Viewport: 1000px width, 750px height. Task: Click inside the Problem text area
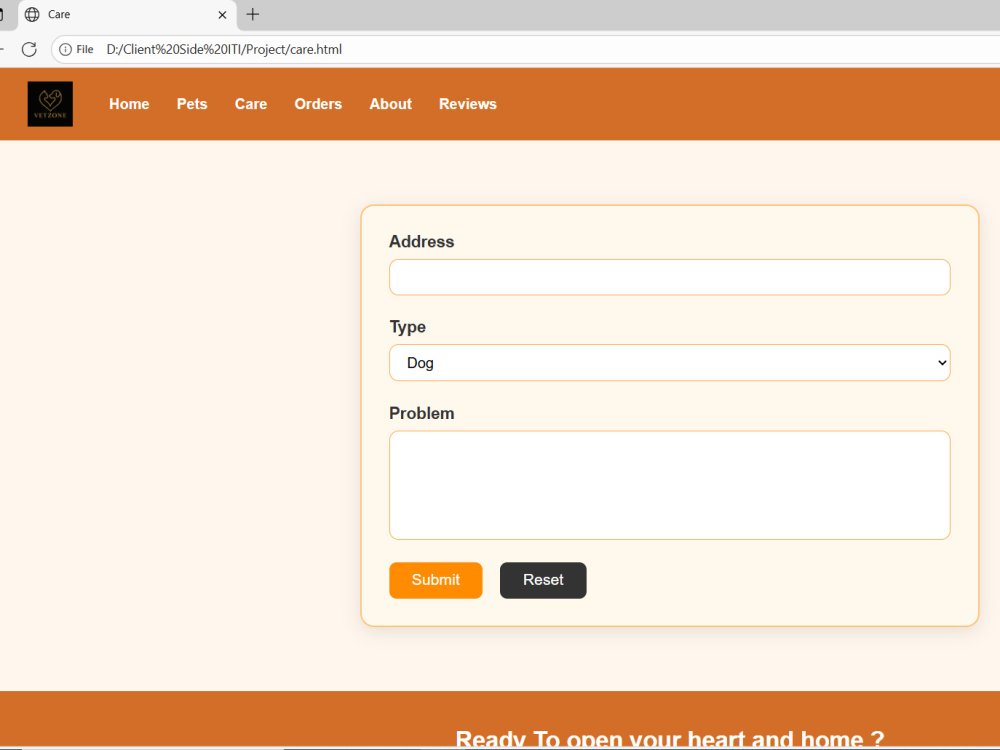(x=670, y=485)
